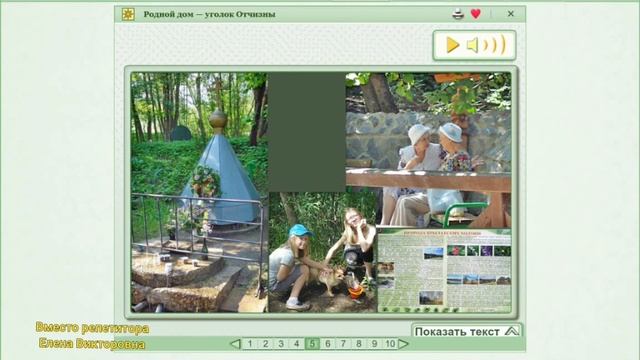Click the green information board image
Screen dimensions: 640x360
tap(444, 271)
